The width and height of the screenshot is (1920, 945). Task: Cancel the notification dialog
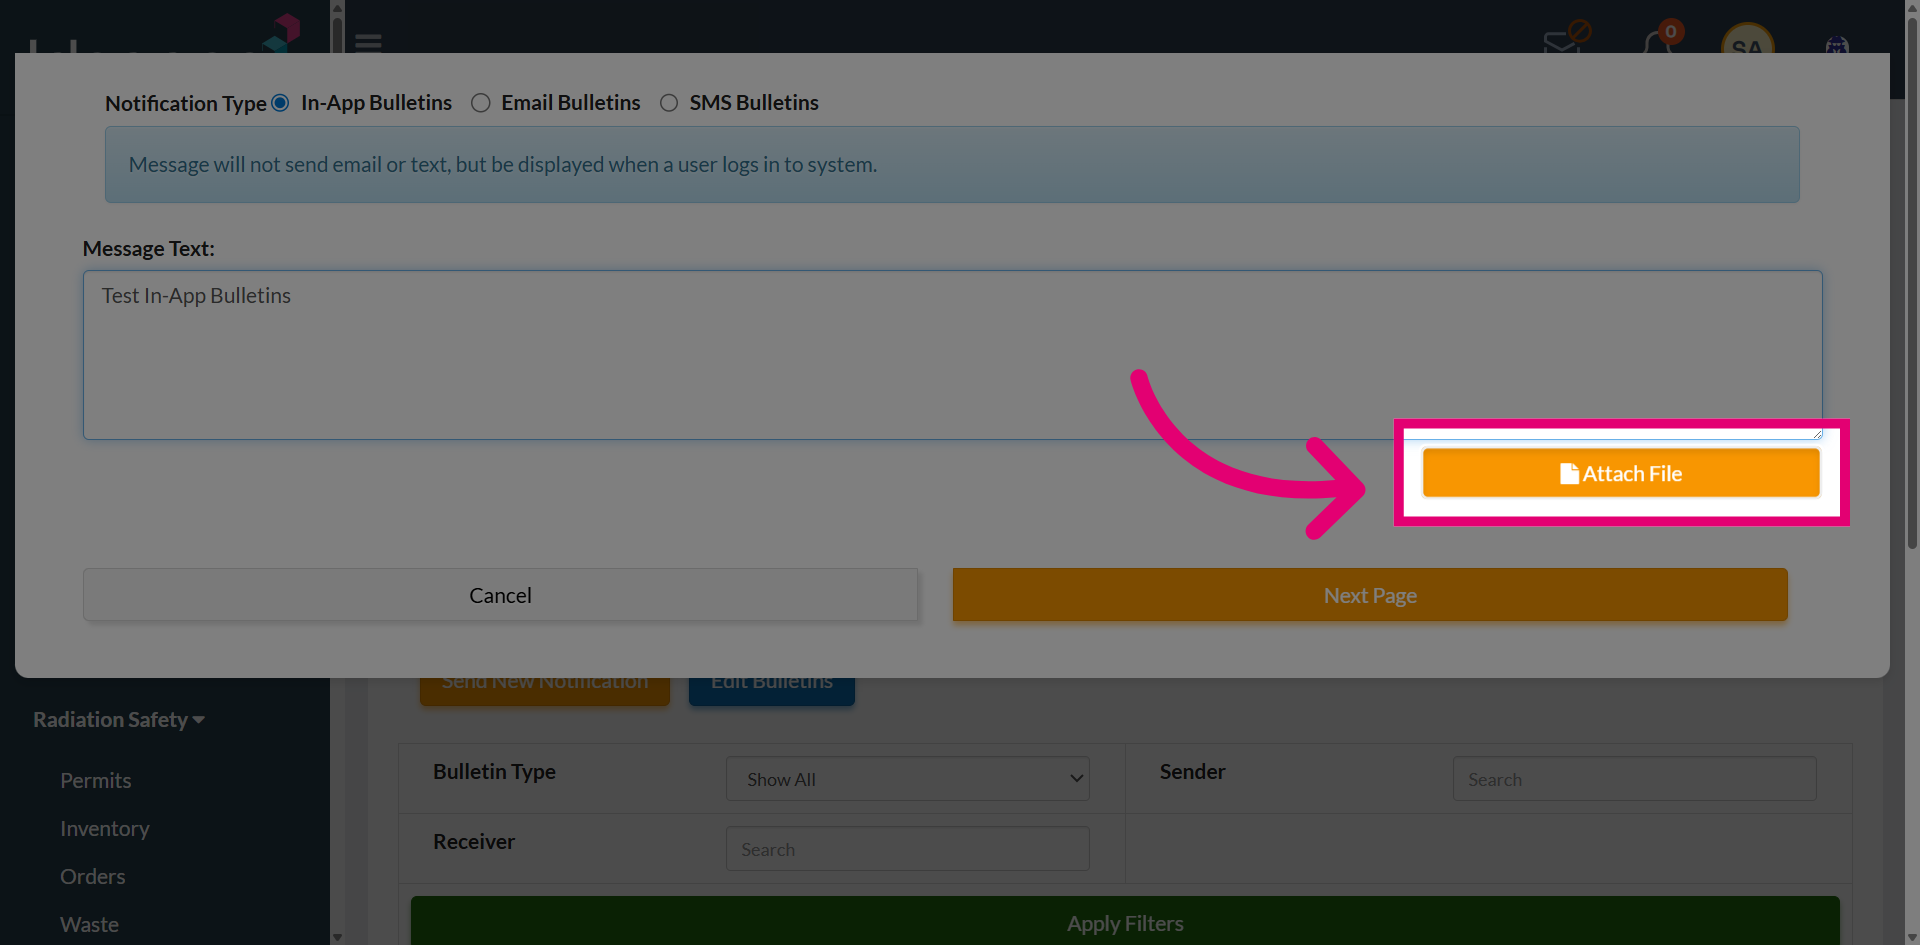pos(500,595)
